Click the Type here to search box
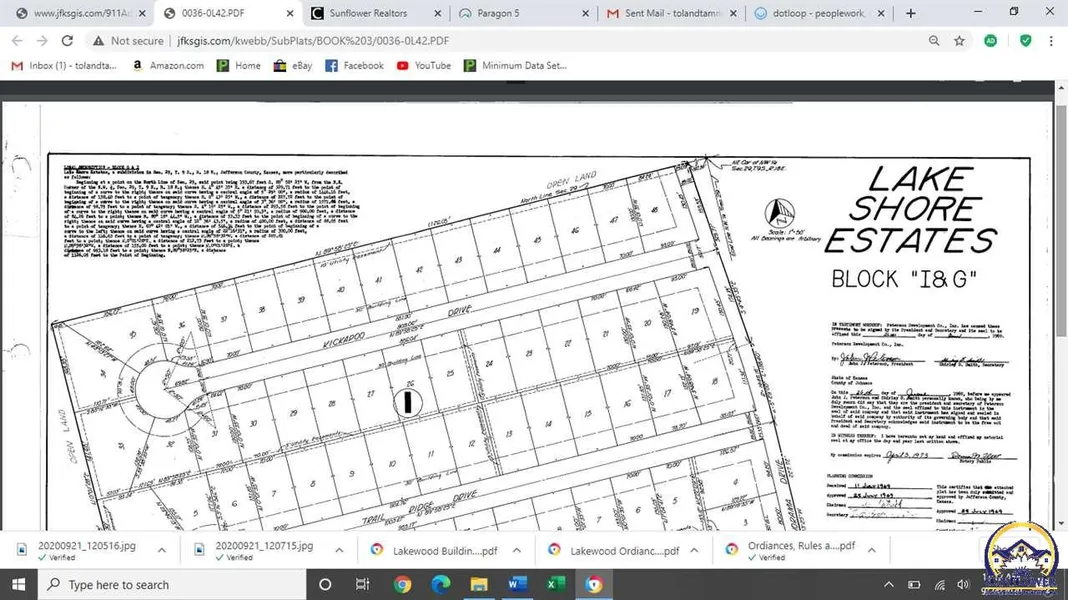 coord(170,585)
